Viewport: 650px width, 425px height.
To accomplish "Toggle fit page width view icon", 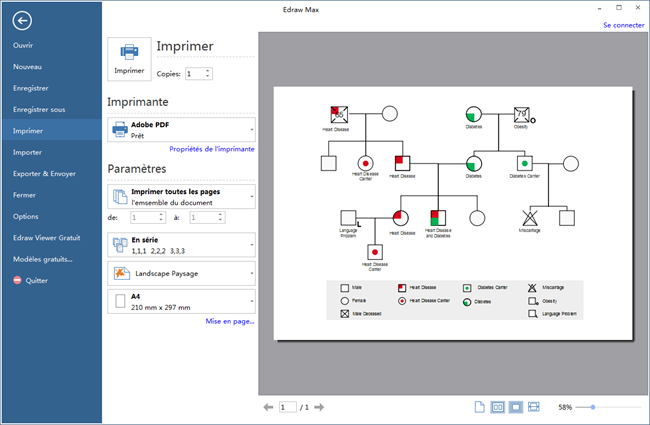I will 534,407.
